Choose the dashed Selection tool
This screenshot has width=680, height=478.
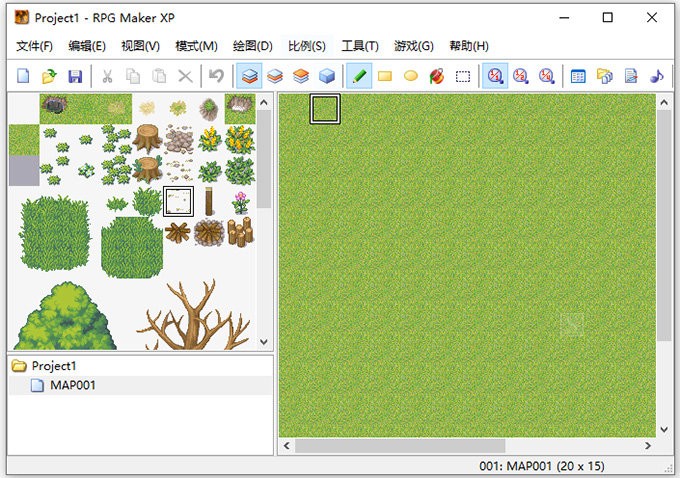point(462,76)
